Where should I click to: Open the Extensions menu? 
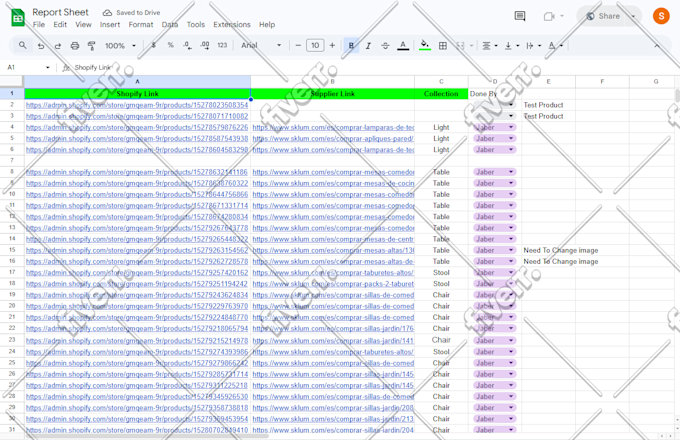(232, 25)
